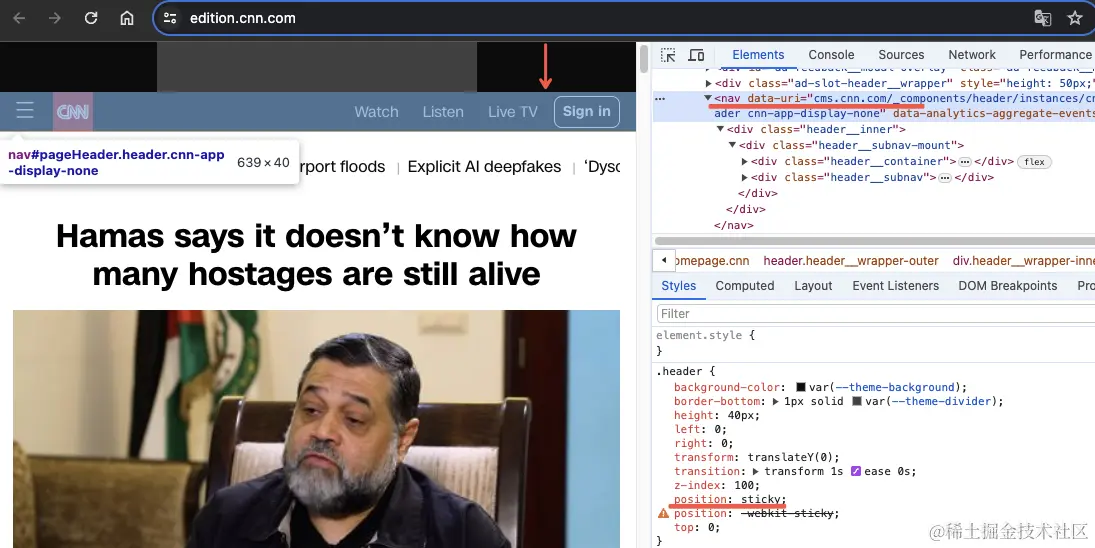Open the Hamas hostages headline article

[x=316, y=254]
